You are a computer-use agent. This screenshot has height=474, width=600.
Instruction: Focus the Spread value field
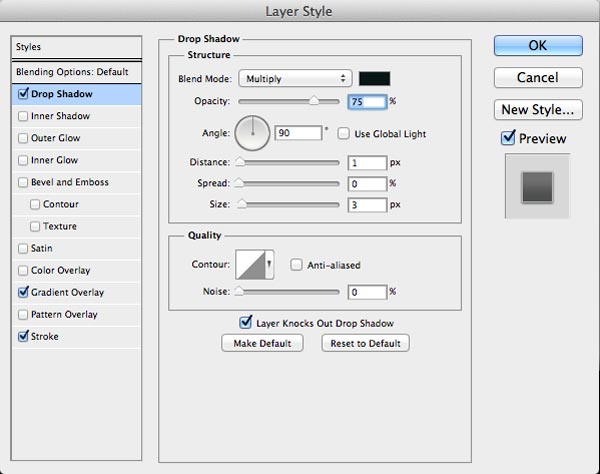[367, 184]
